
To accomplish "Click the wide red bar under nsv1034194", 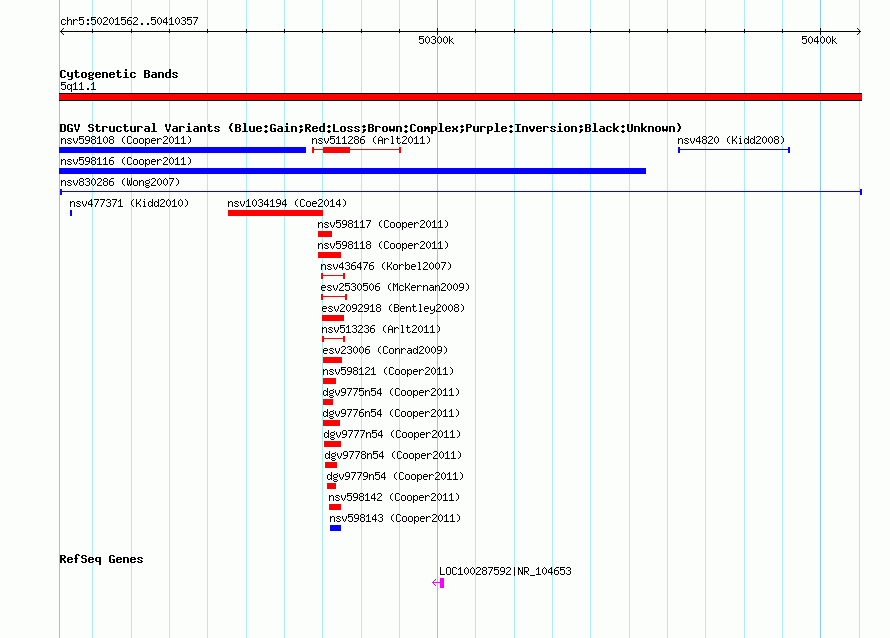I will tap(275, 213).
